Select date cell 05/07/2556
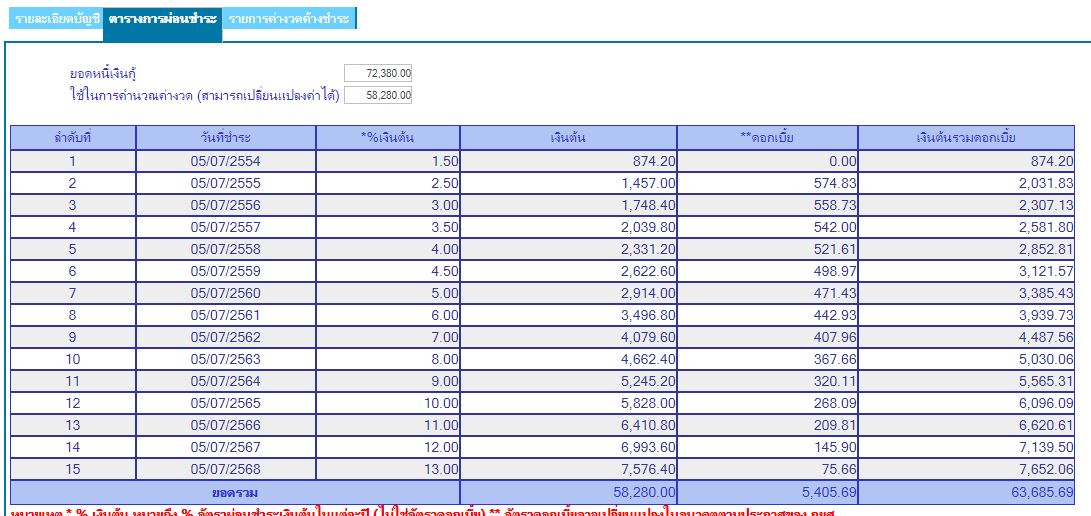Viewport: 1091px width, 516px height. click(225, 205)
